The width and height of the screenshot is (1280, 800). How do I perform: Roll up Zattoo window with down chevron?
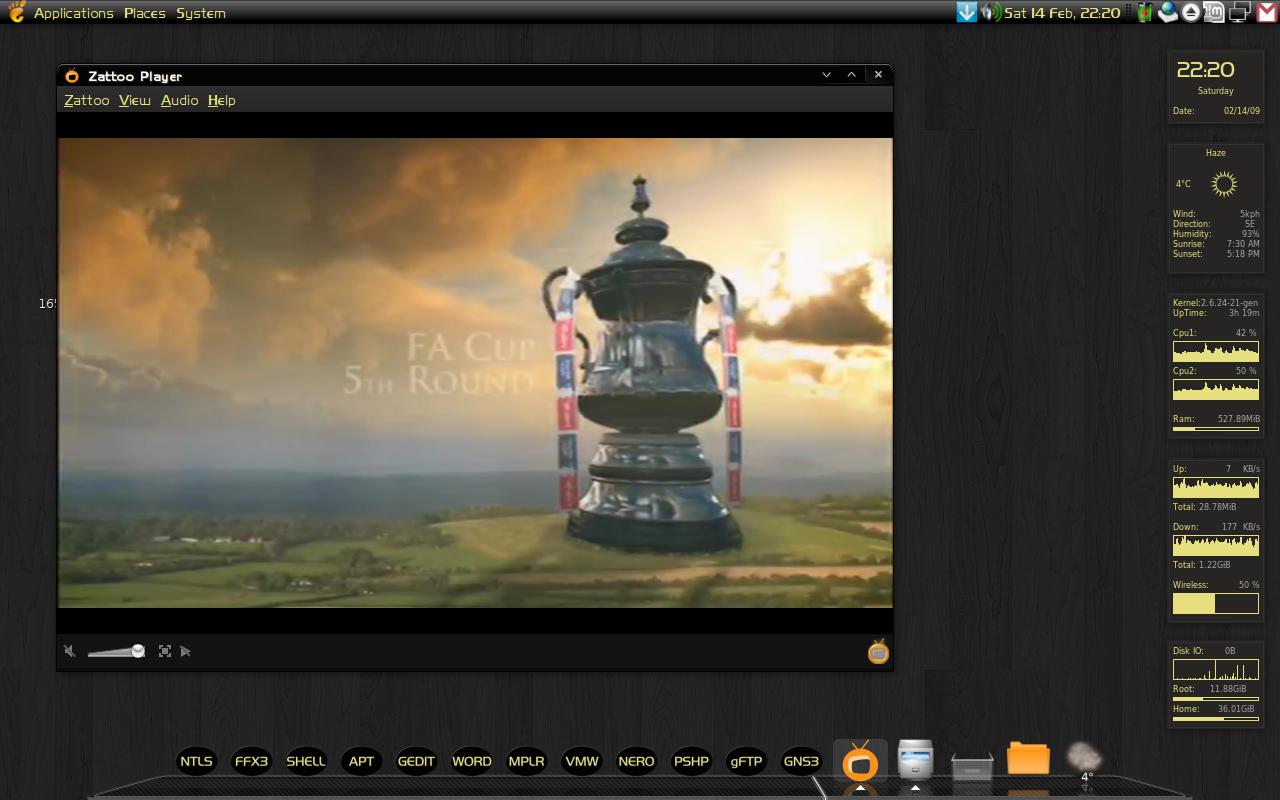click(827, 75)
